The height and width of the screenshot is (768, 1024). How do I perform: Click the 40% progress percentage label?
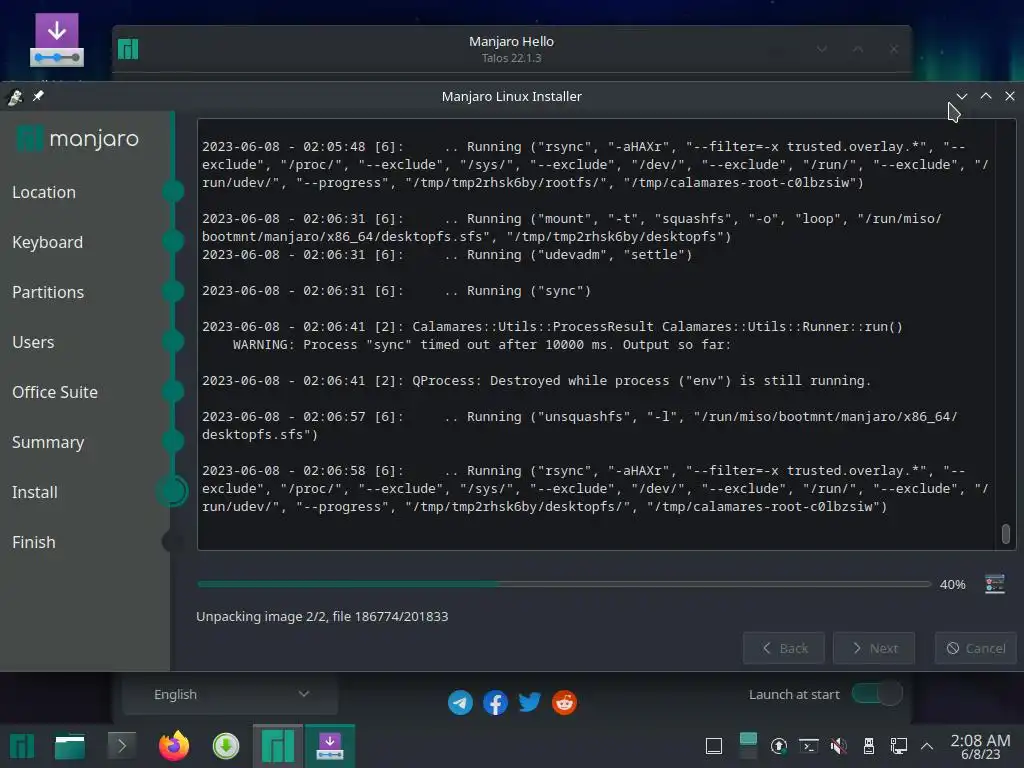click(952, 584)
